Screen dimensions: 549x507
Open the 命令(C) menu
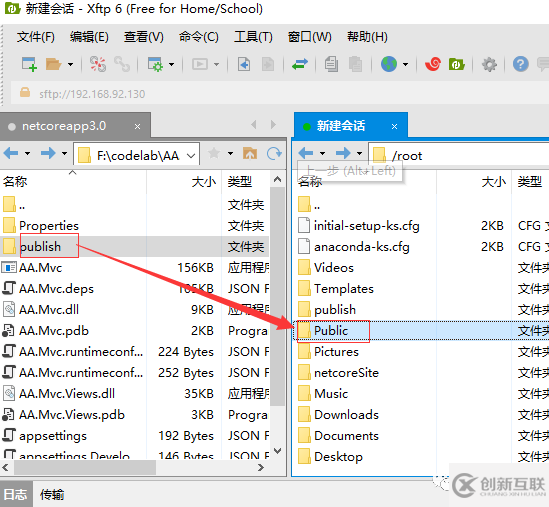[199, 37]
